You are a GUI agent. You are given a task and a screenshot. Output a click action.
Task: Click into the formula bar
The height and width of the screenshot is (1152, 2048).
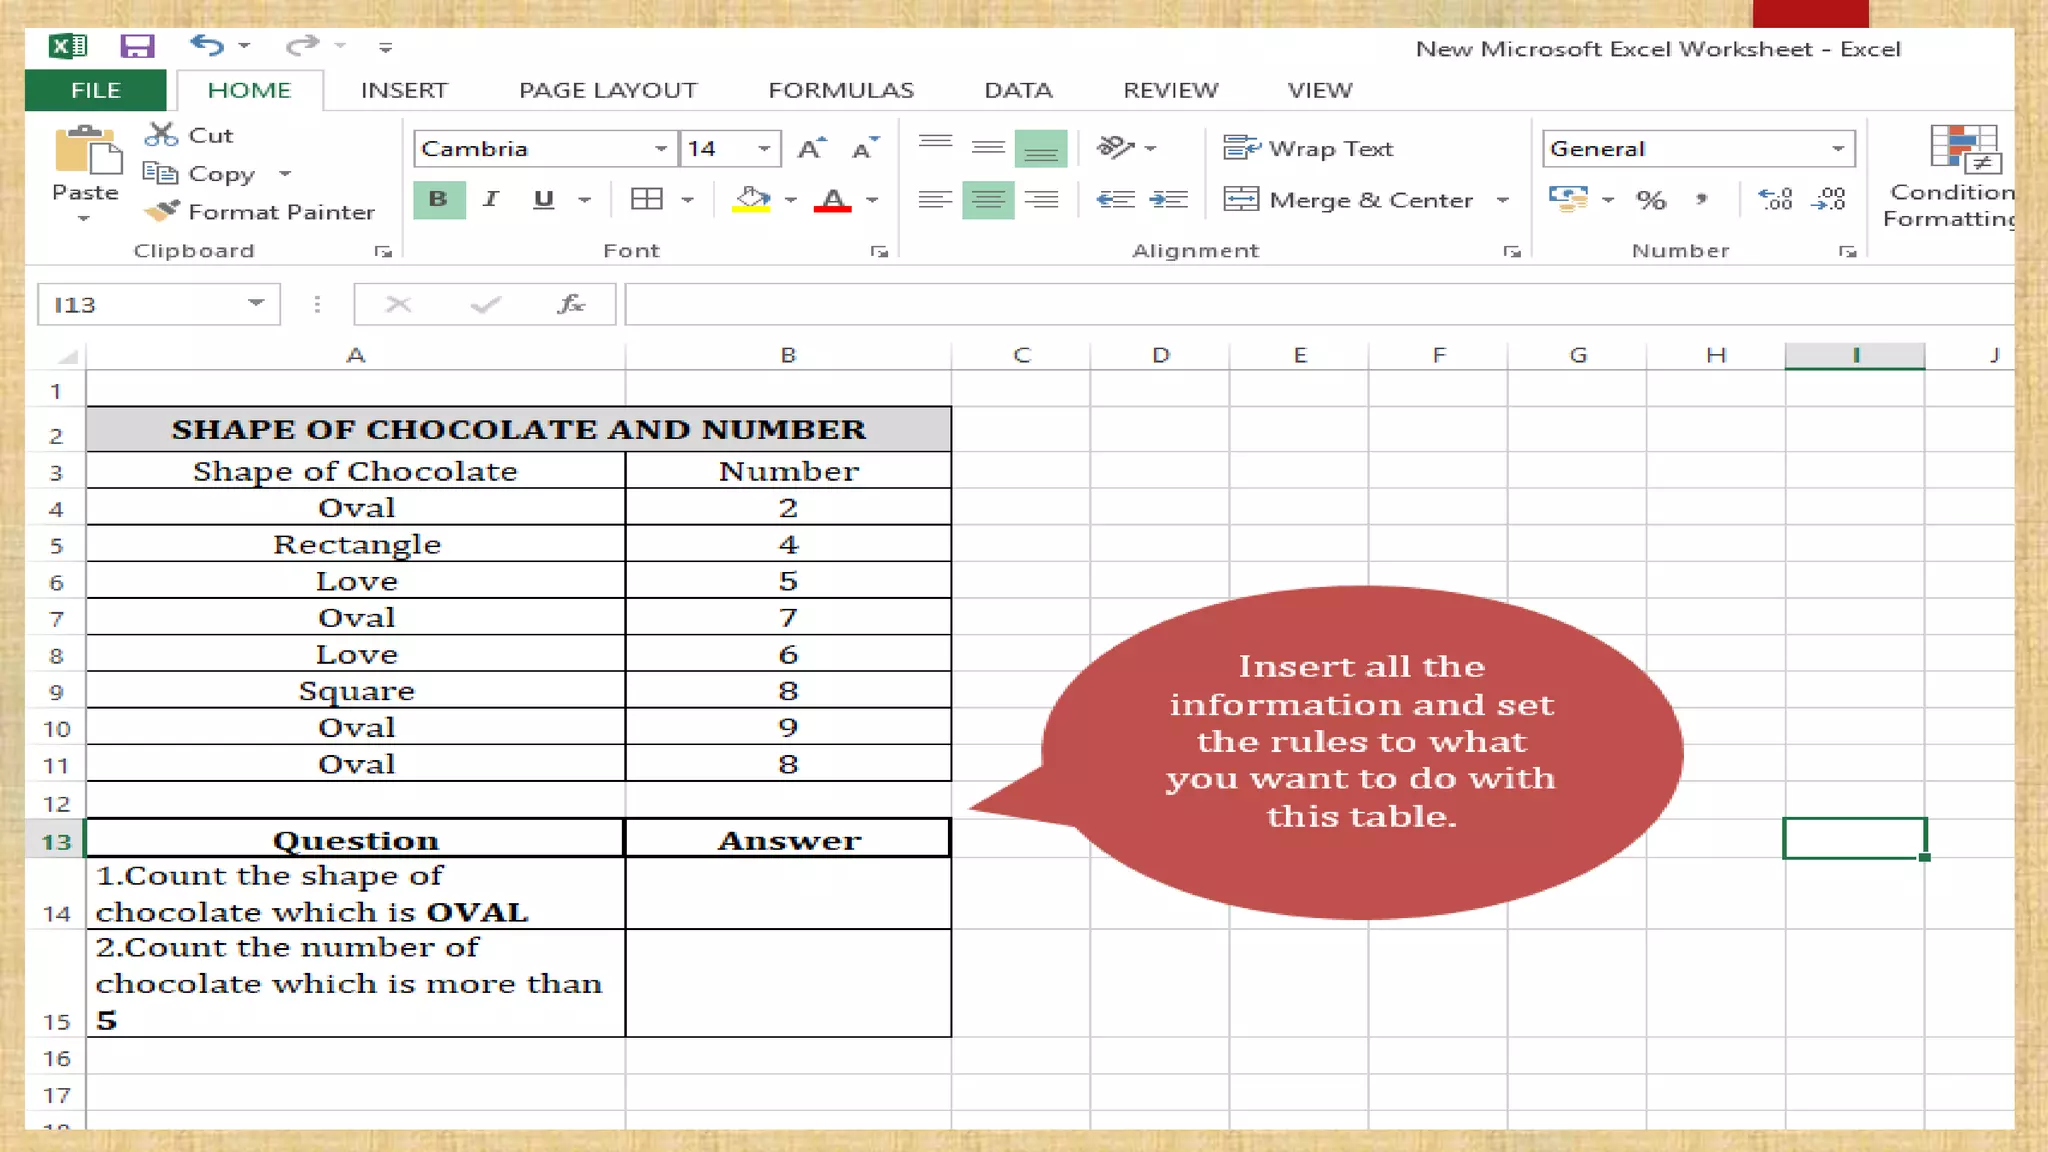click(x=1318, y=305)
